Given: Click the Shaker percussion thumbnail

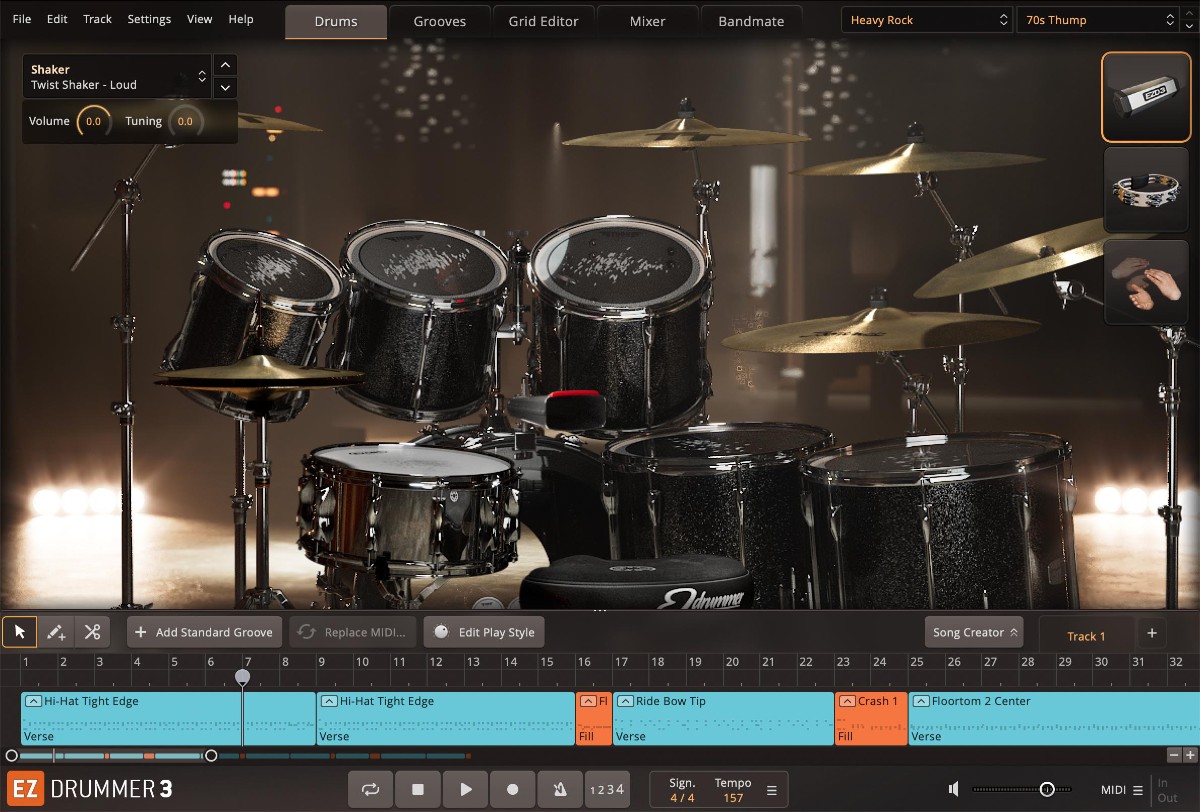Looking at the screenshot, I should pyautogui.click(x=1146, y=97).
